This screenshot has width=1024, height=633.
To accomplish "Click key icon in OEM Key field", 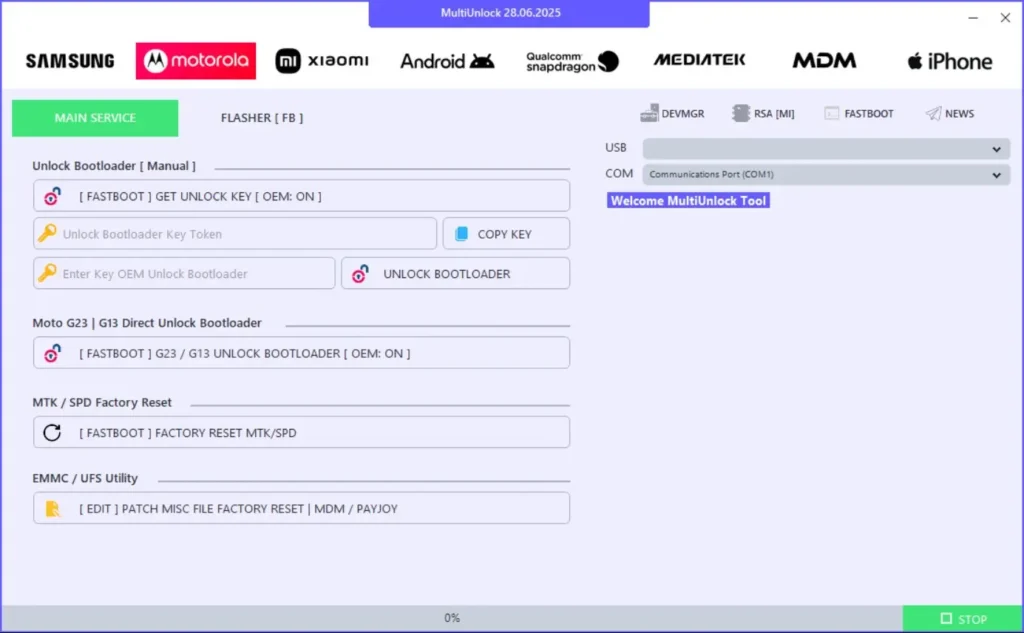I will click(x=47, y=273).
